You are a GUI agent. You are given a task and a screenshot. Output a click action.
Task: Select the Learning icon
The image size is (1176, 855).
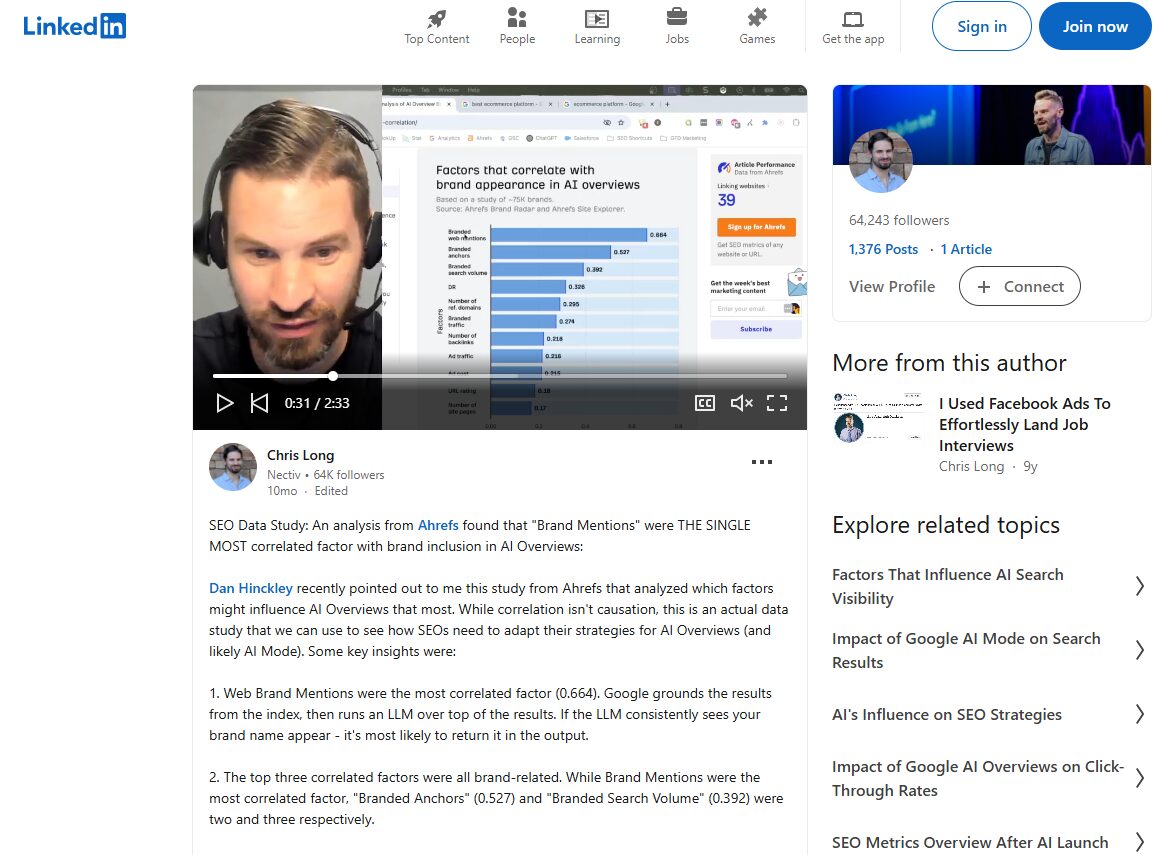(x=597, y=18)
